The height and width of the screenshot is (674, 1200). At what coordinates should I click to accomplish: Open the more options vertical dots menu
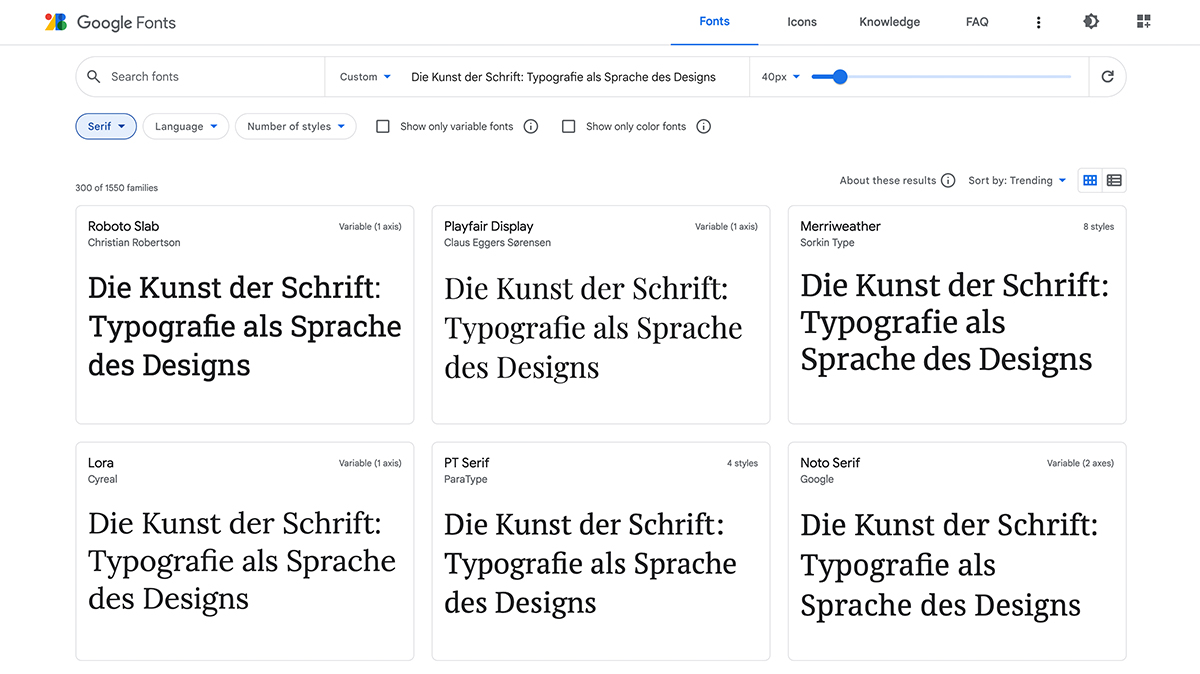(1039, 22)
